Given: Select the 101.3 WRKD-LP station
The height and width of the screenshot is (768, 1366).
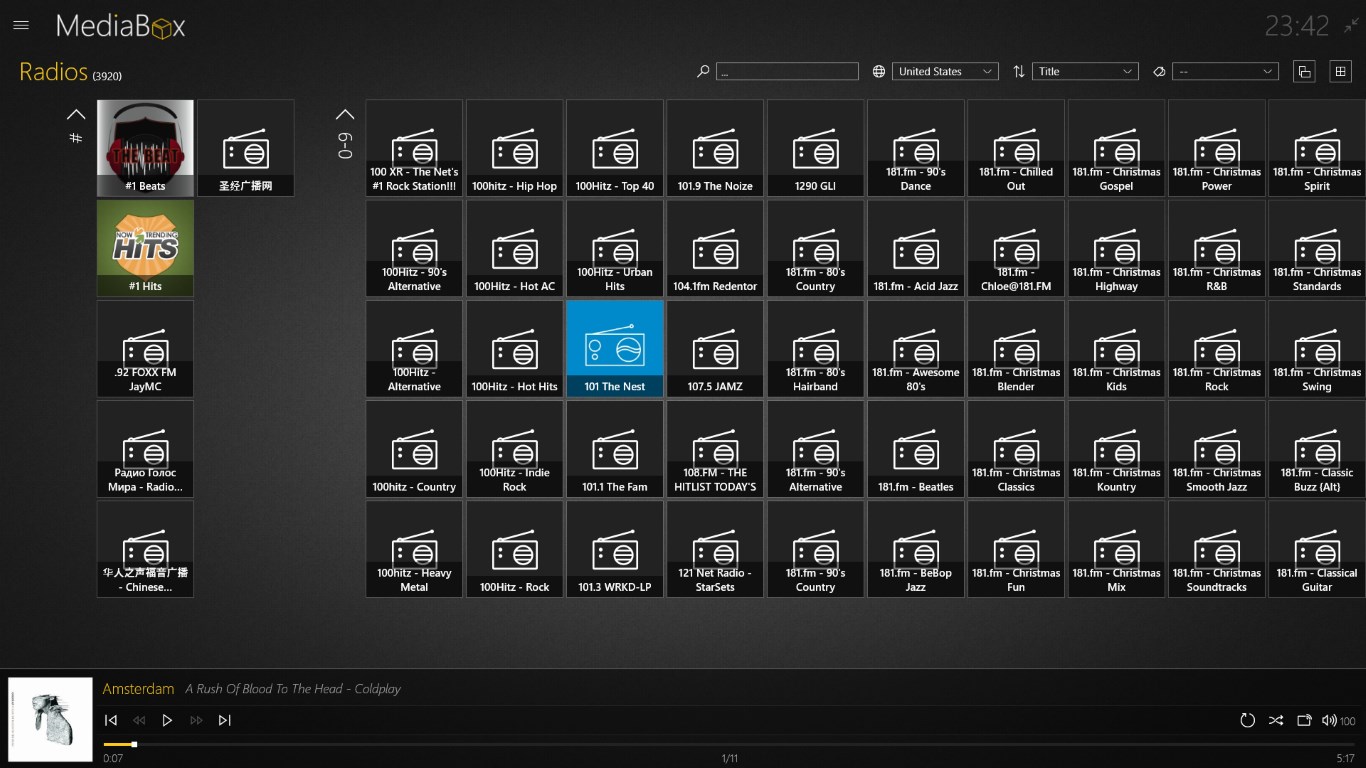Looking at the screenshot, I should (615, 549).
